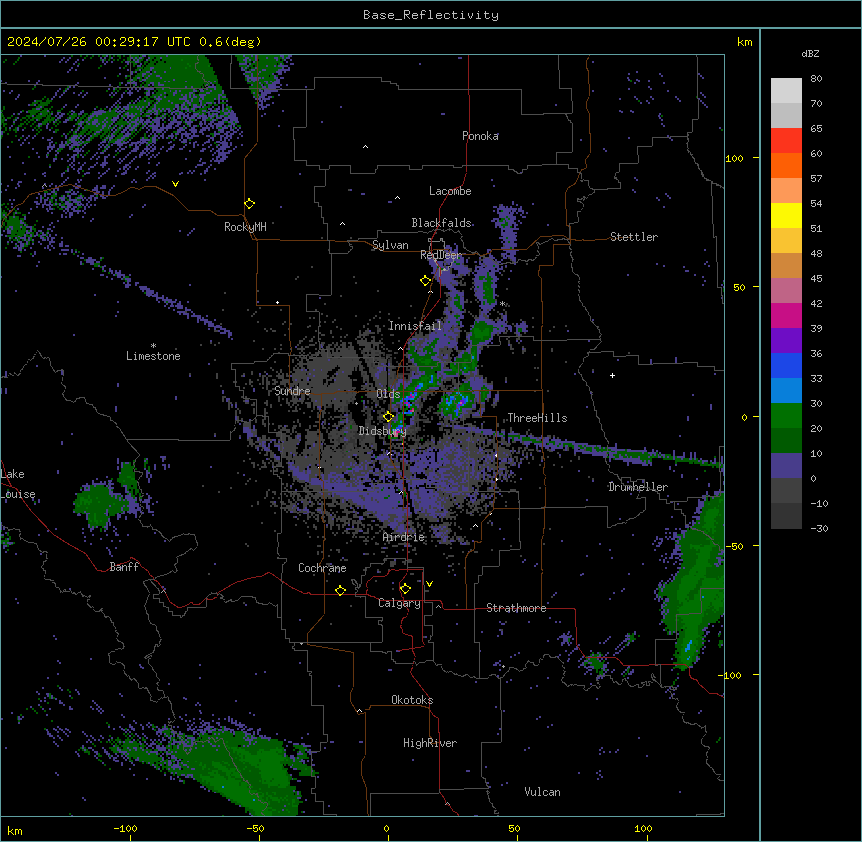Select the magenta 42 dBZ color swatch
Image resolution: width=862 pixels, height=842 pixels.
[786, 316]
